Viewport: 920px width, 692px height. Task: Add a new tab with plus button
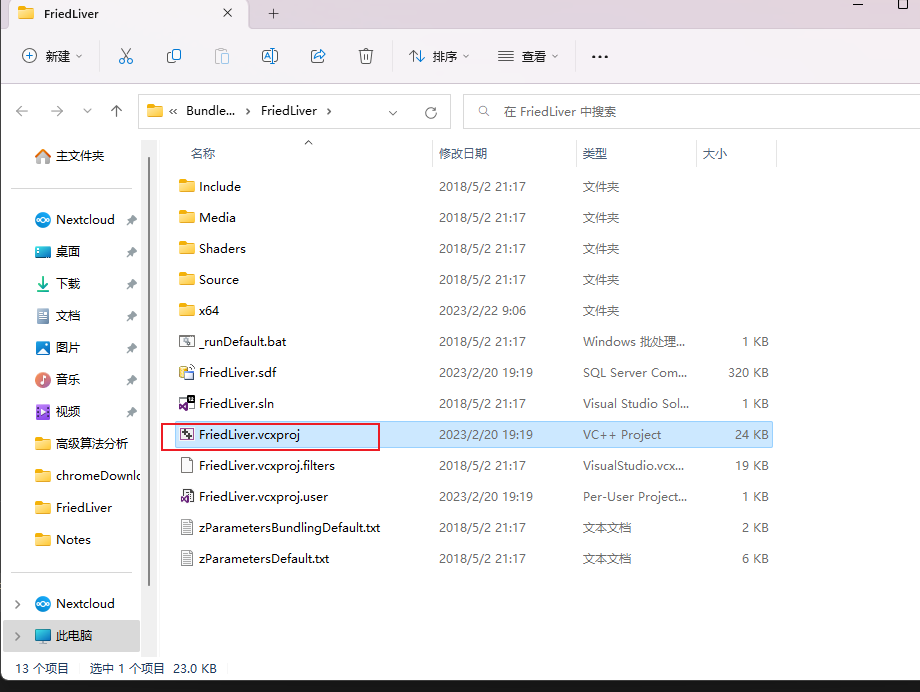273,13
